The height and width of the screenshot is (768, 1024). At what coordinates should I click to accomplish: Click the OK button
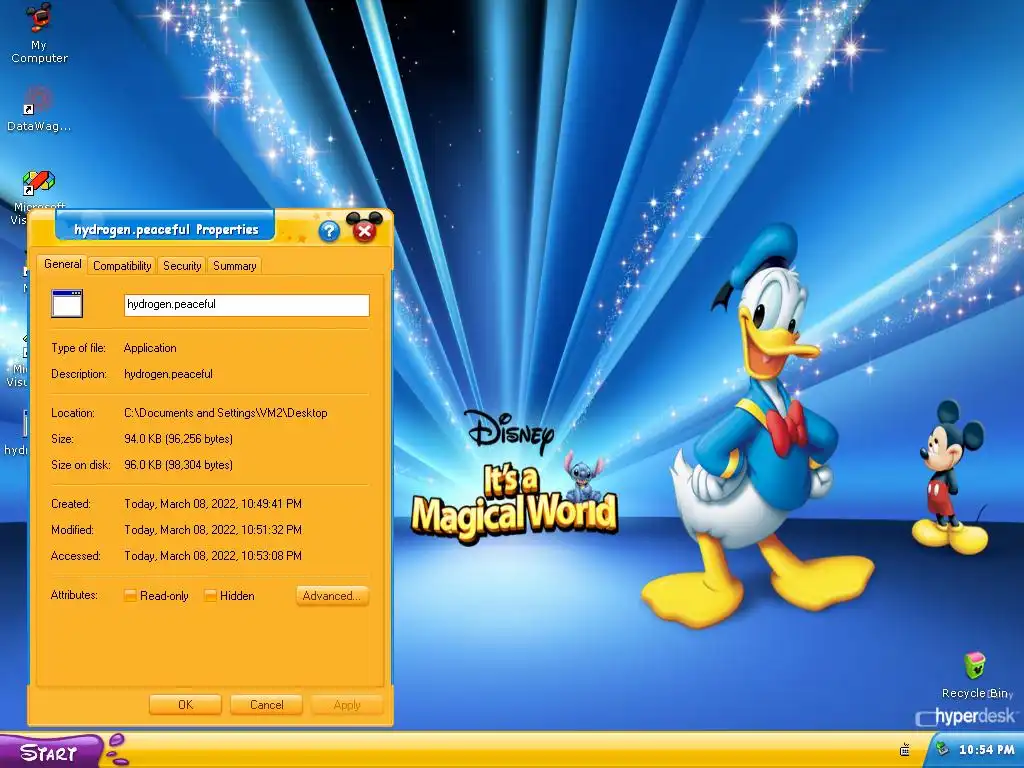pyautogui.click(x=185, y=705)
